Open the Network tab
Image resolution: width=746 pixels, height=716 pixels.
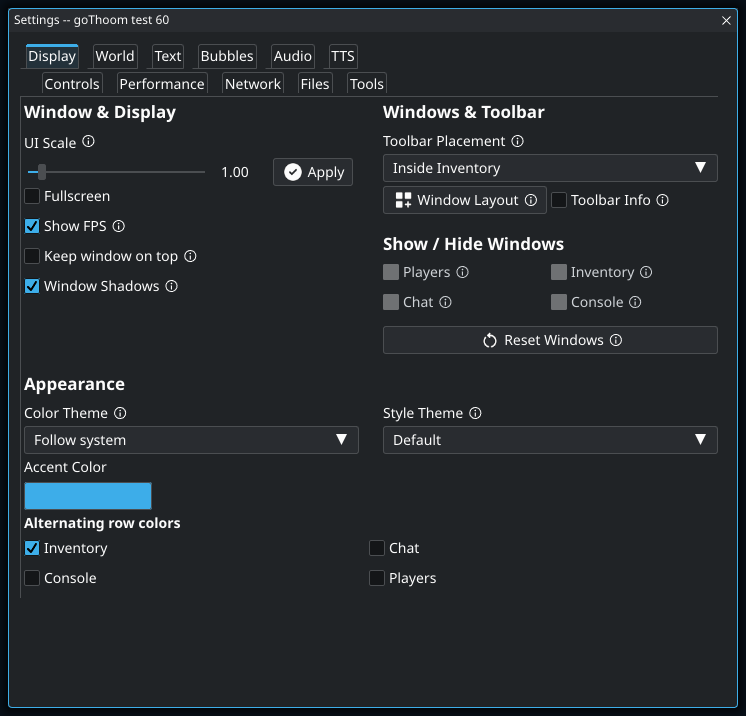253,84
